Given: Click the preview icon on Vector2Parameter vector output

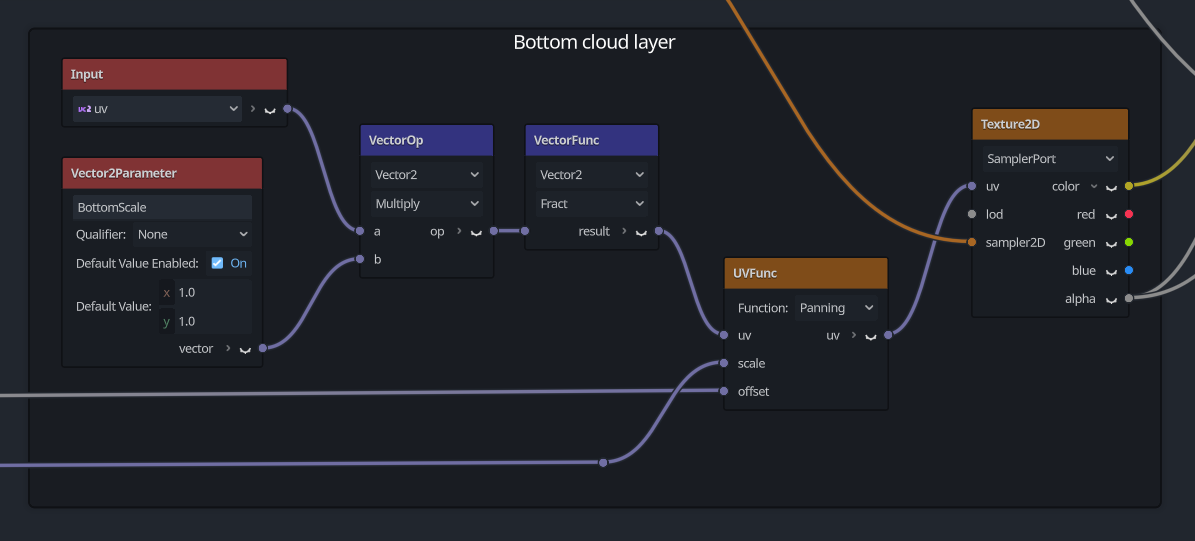Looking at the screenshot, I should click(245, 349).
